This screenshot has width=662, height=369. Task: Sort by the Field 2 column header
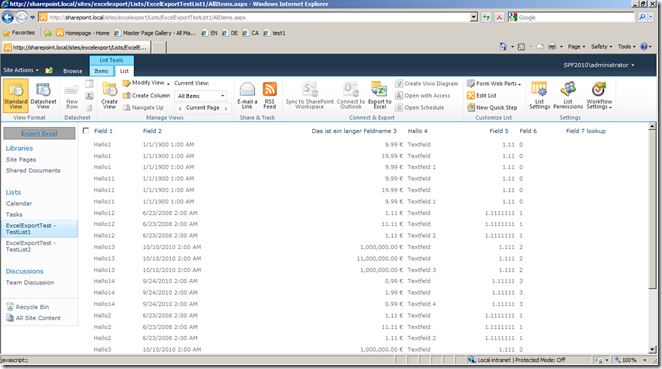(x=152, y=131)
